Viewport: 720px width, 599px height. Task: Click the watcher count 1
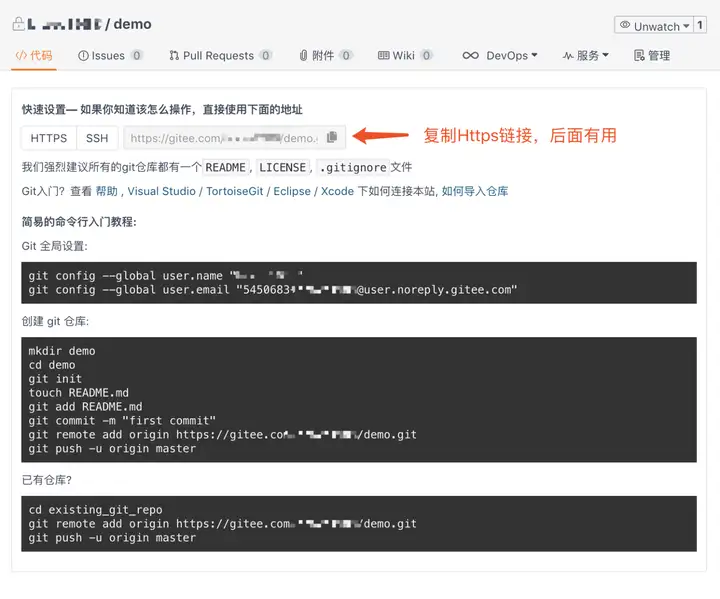[x=700, y=26]
